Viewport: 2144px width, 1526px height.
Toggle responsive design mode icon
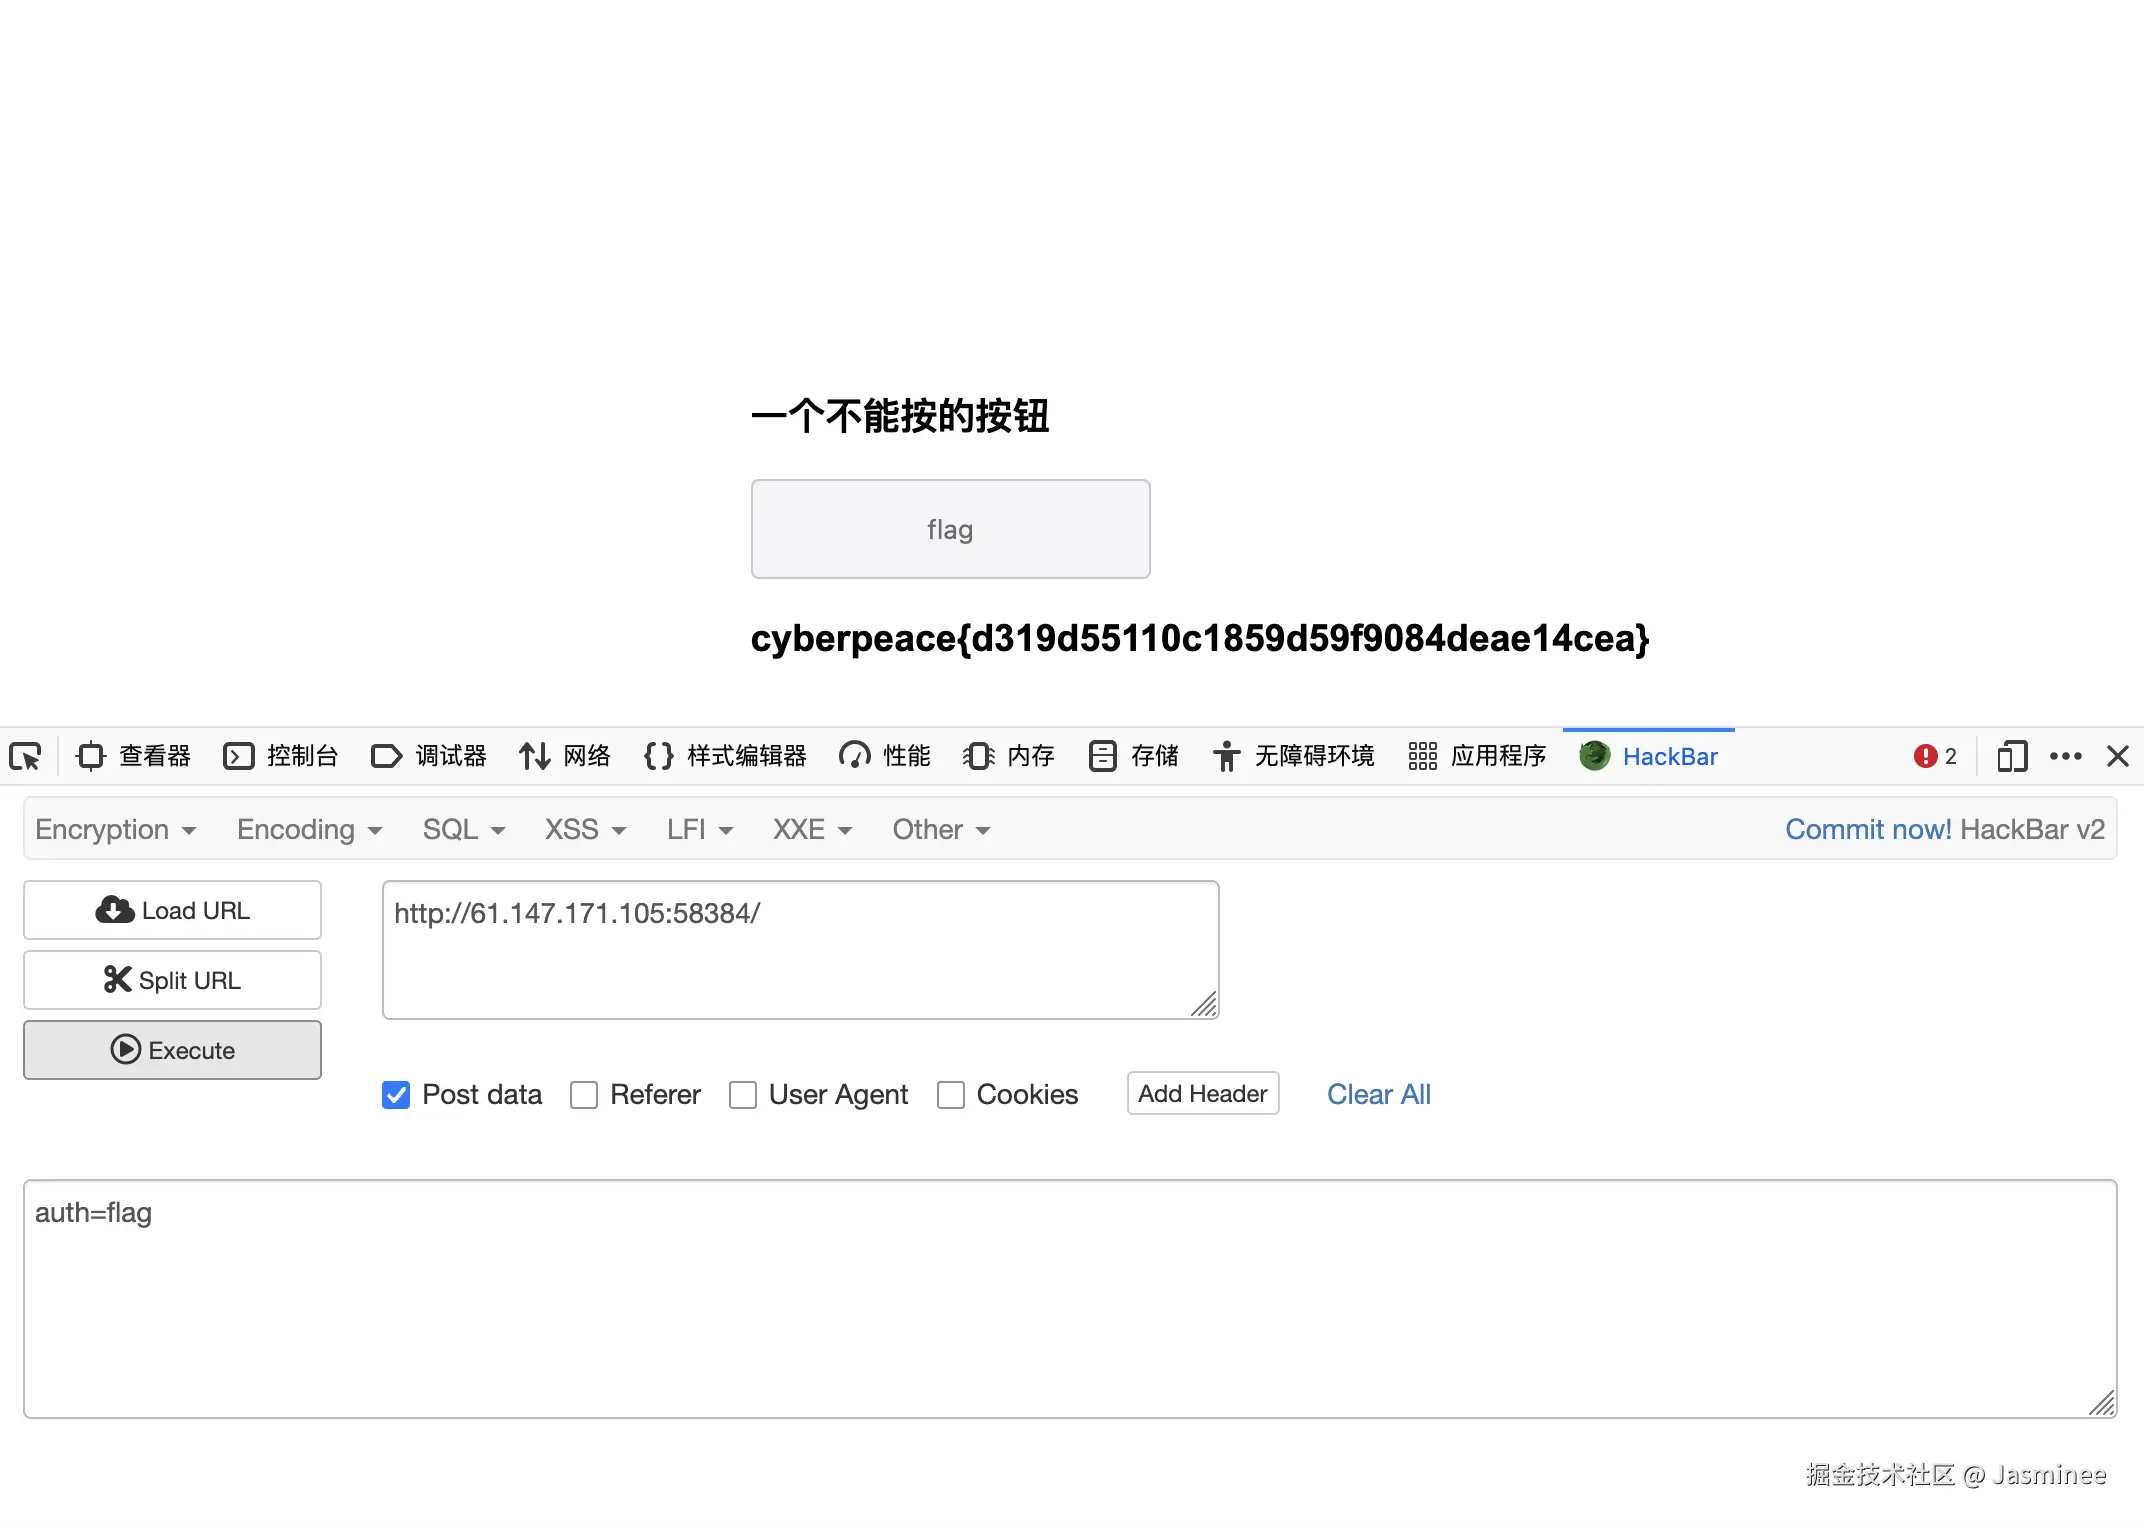point(2011,756)
